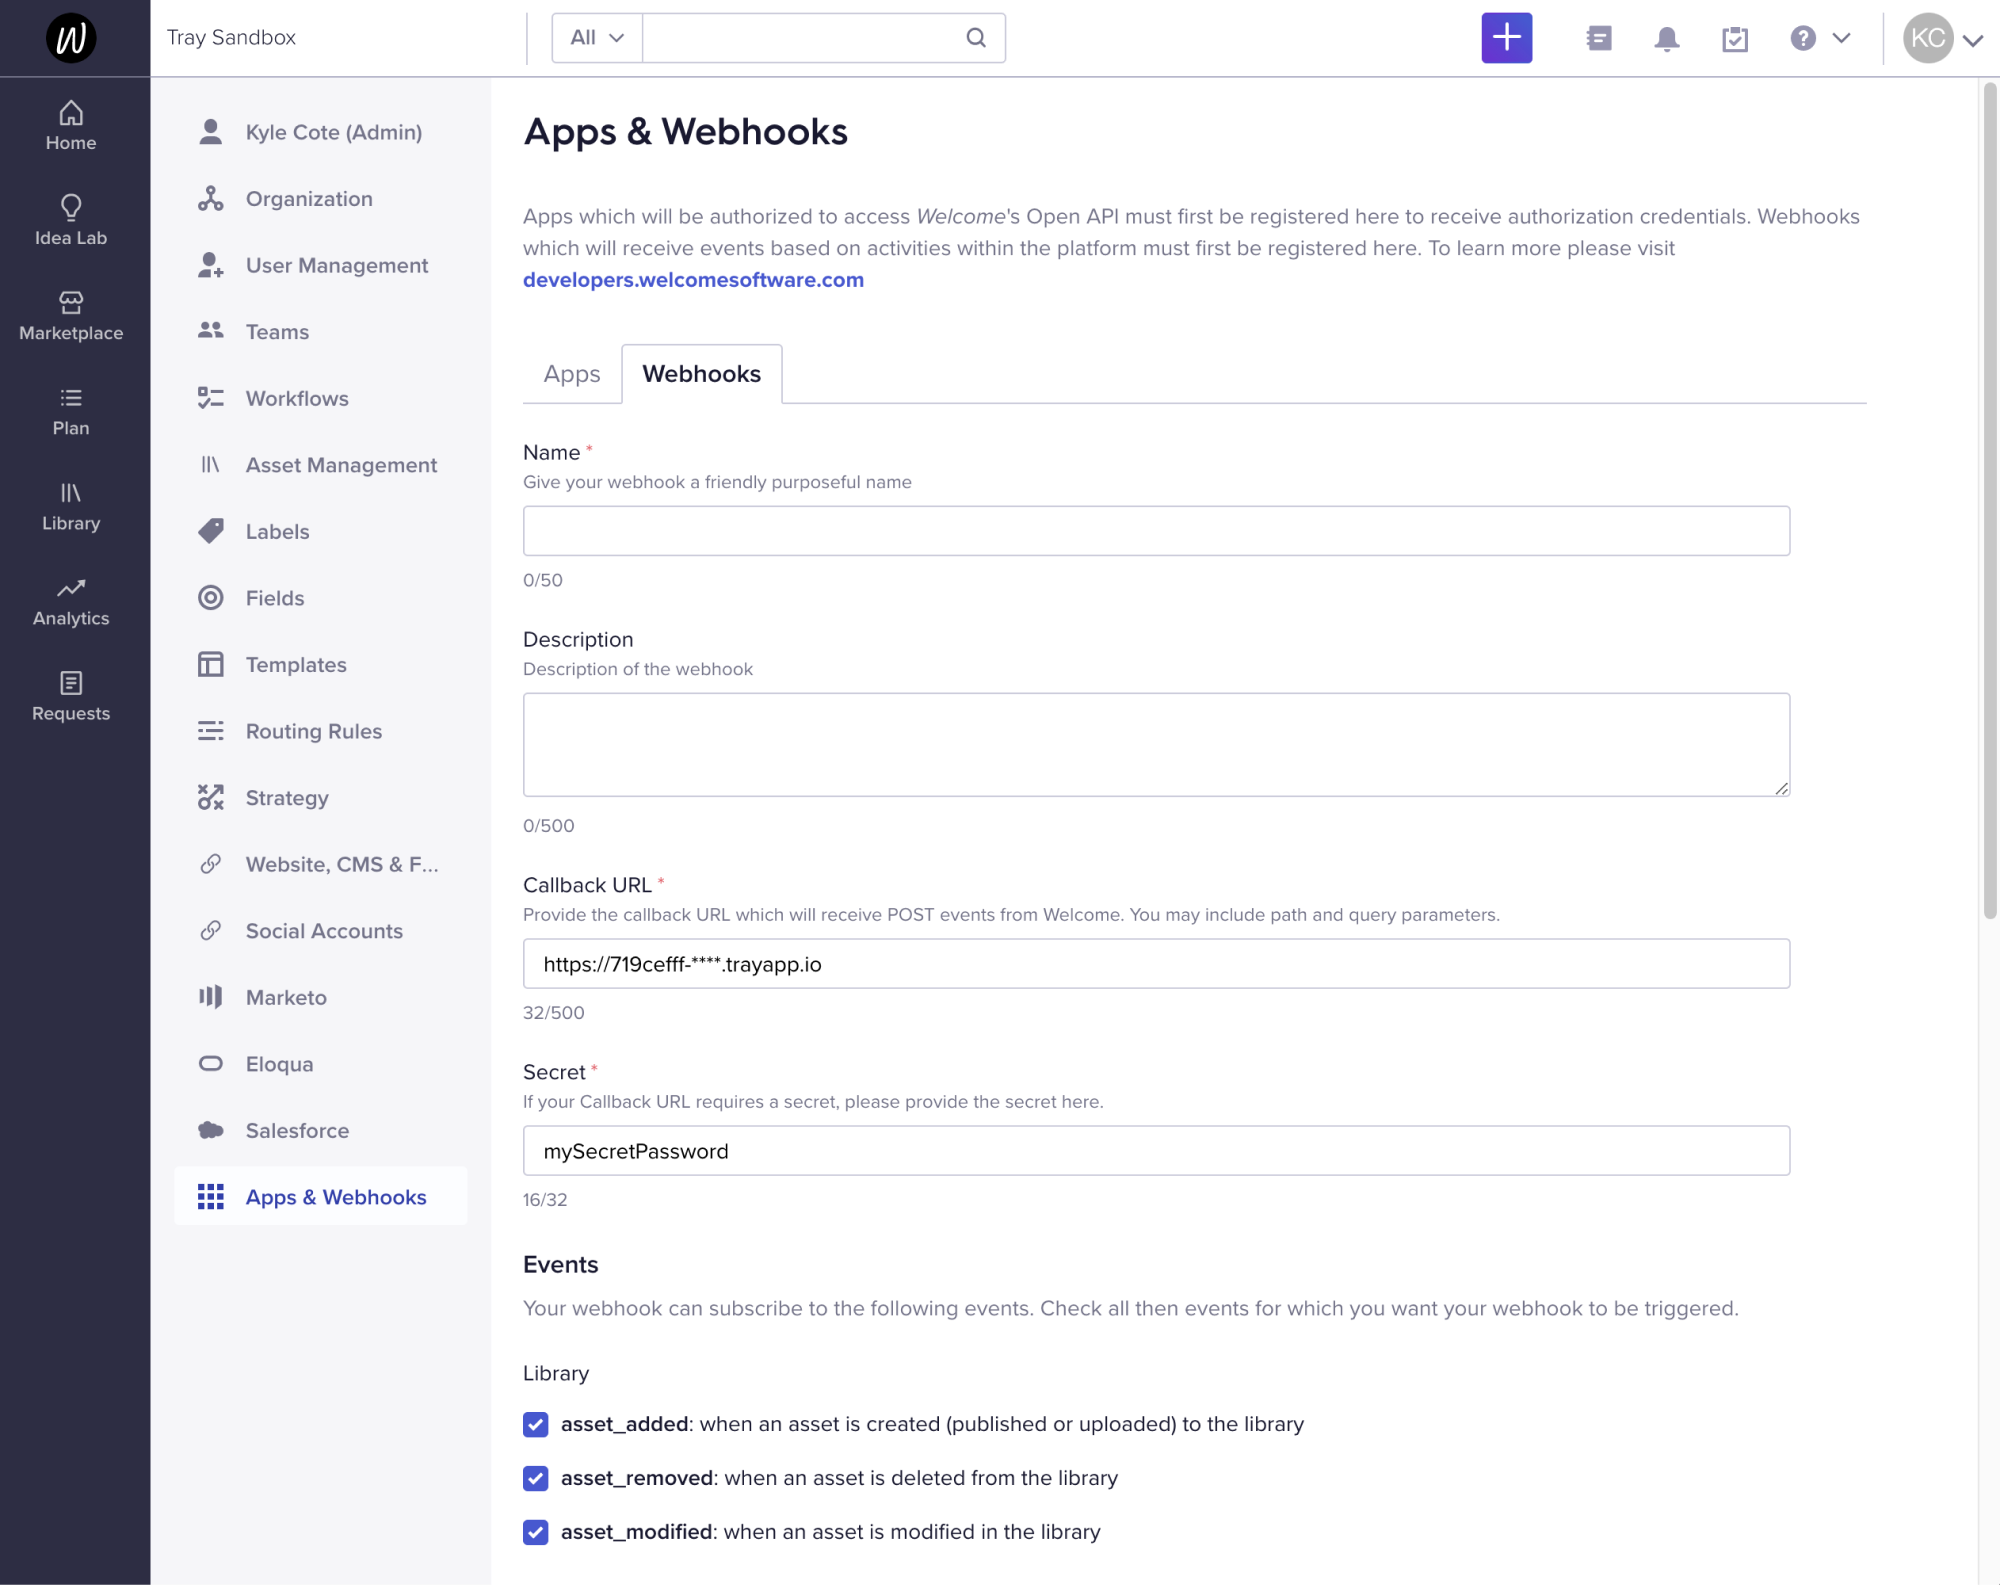This screenshot has width=2000, height=1585.
Task: Select Routing Rules from the settings menu
Action: click(313, 731)
